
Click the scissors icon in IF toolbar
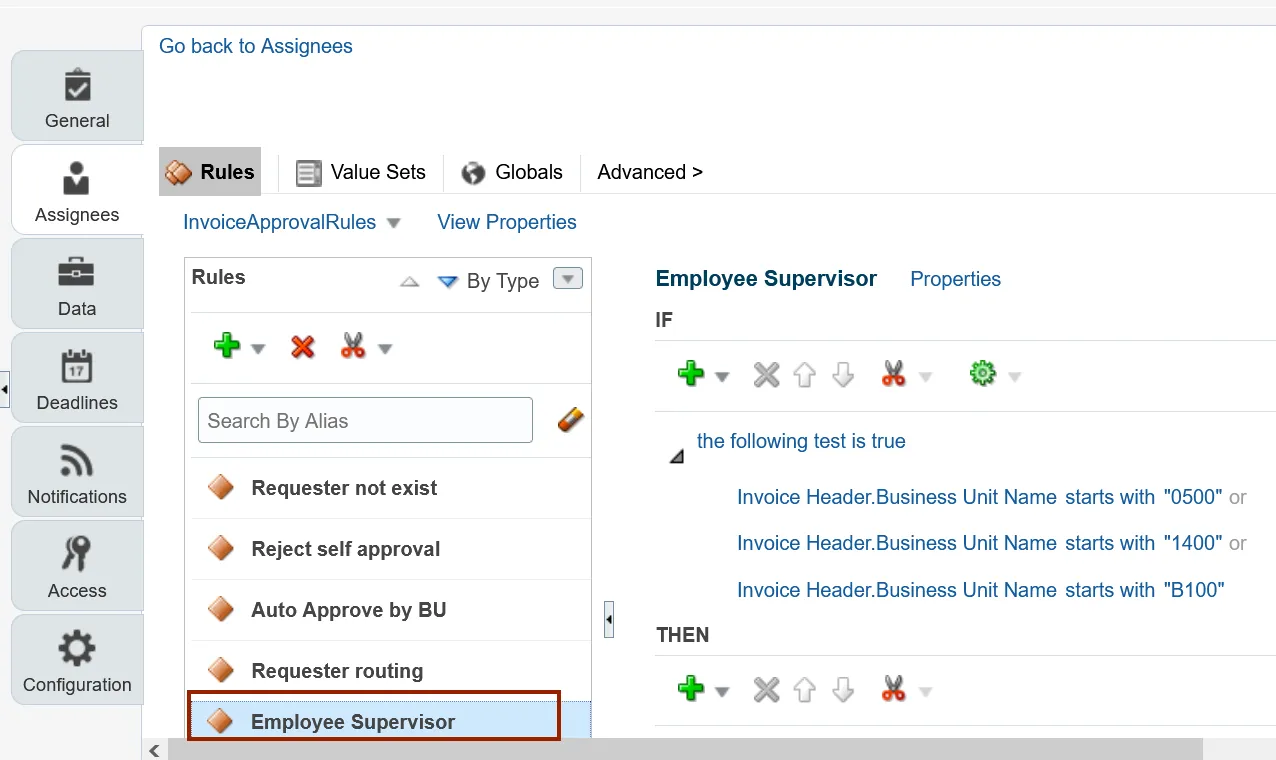tap(893, 374)
